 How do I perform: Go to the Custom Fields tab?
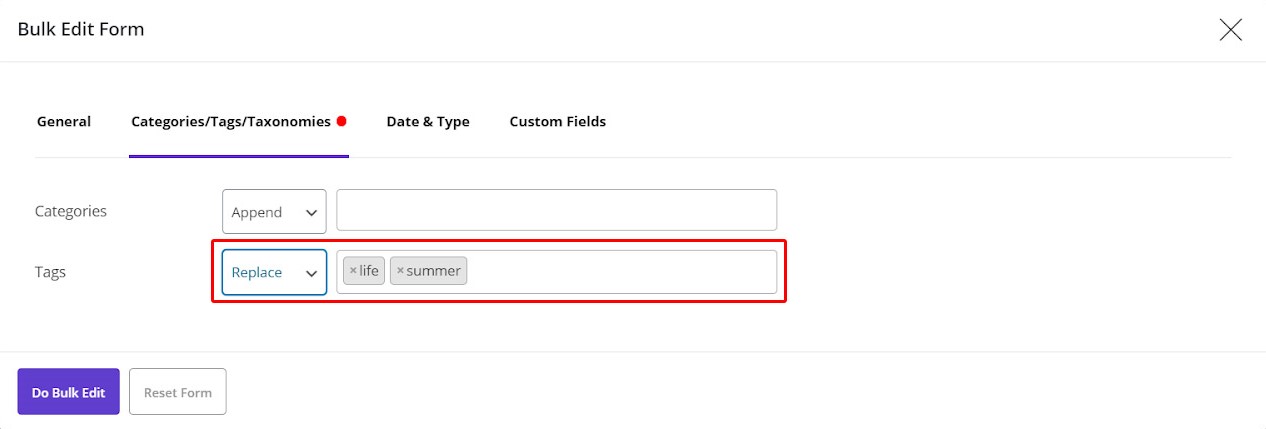coord(558,121)
